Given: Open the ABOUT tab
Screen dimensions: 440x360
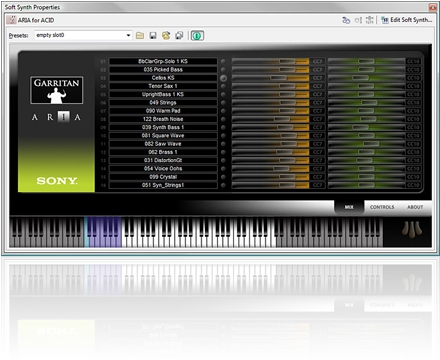Looking at the screenshot, I should tap(415, 207).
